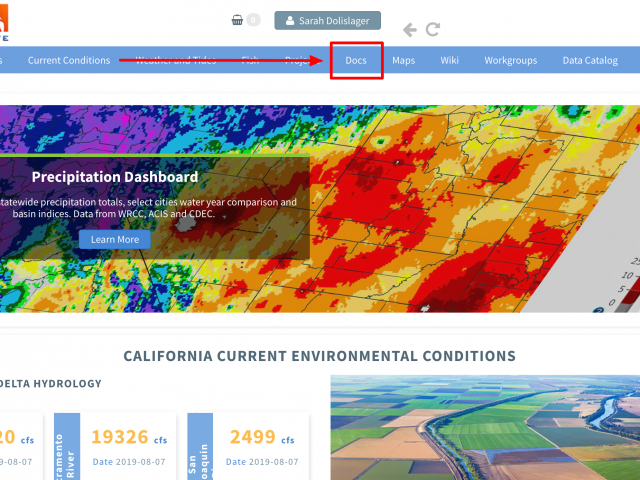This screenshot has width=640, height=480.
Task: Click the California Current Environmental Conditions title
Action: point(320,356)
